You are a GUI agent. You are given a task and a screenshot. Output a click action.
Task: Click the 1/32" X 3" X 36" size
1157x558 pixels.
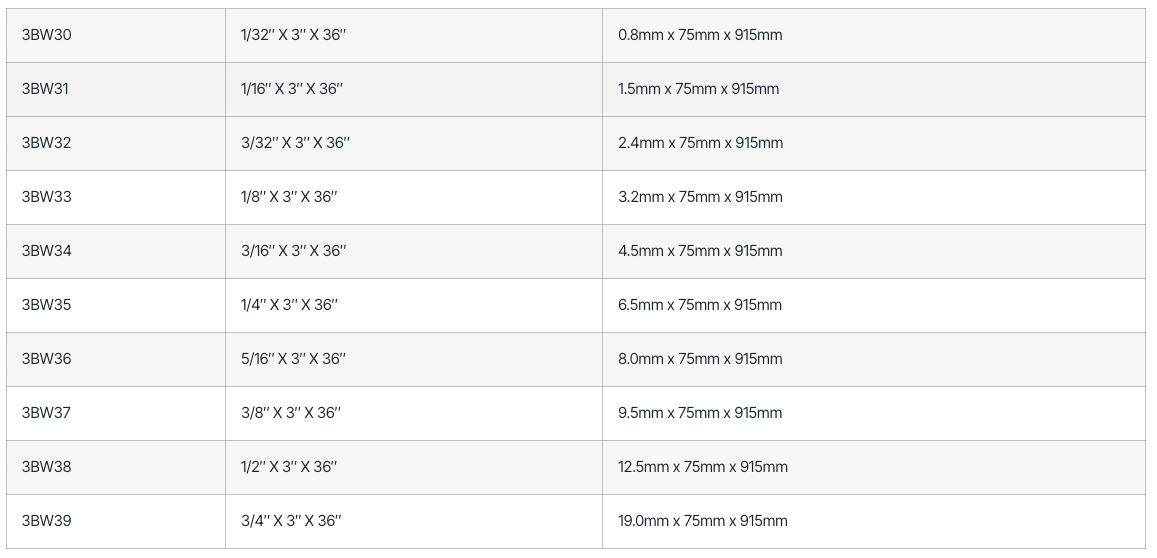click(293, 35)
